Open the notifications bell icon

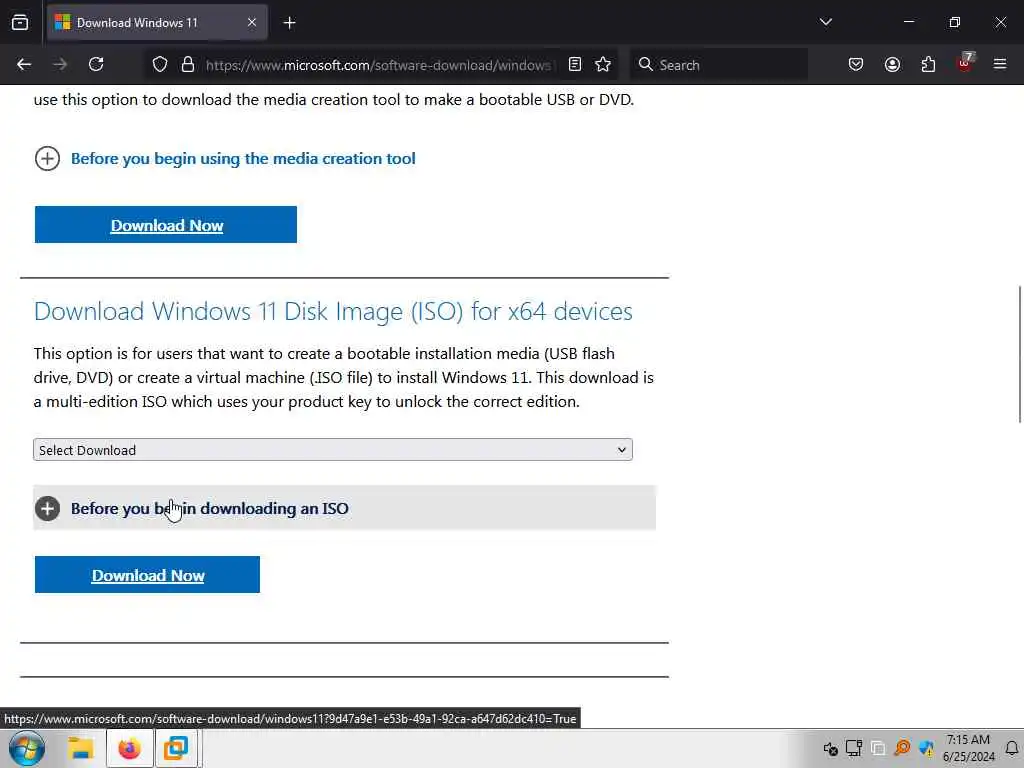click(1012, 748)
